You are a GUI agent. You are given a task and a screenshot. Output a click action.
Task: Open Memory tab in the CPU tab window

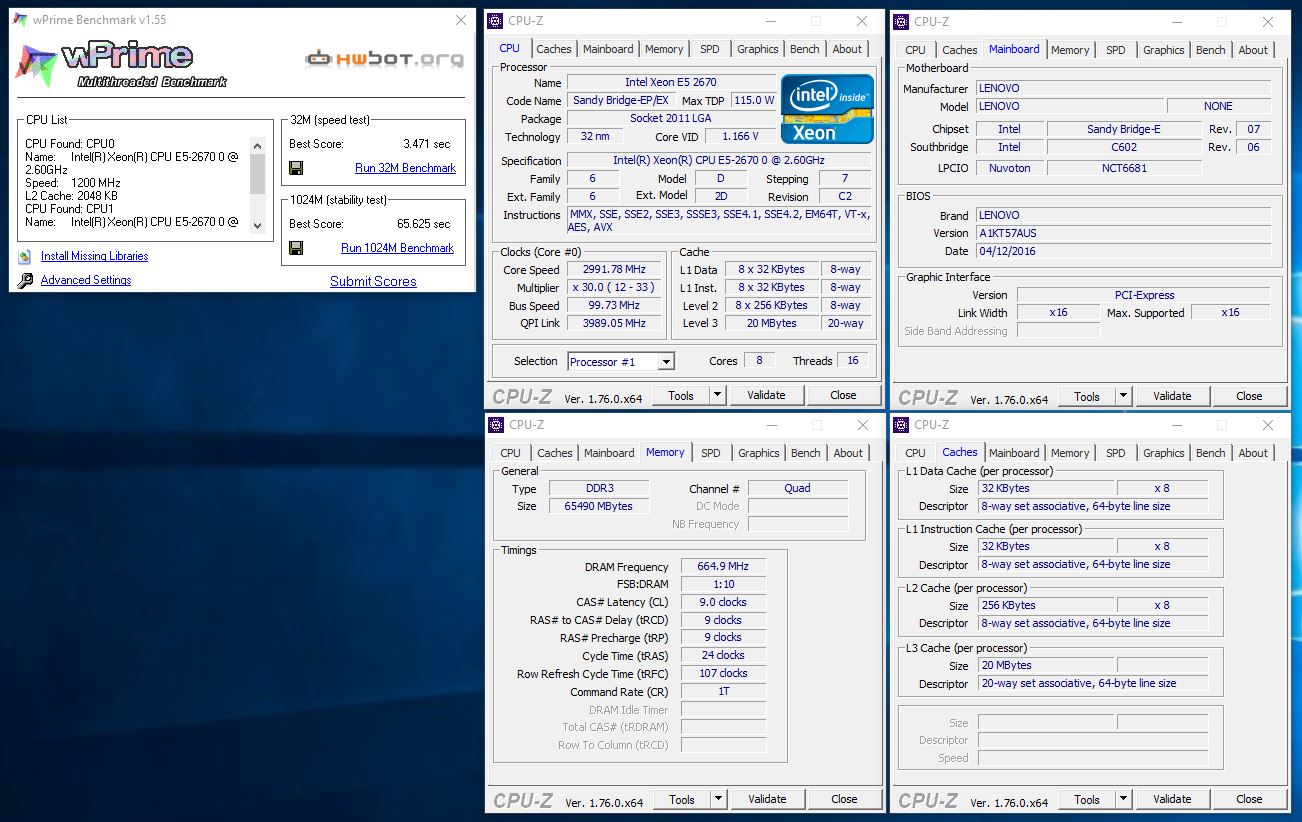click(664, 49)
